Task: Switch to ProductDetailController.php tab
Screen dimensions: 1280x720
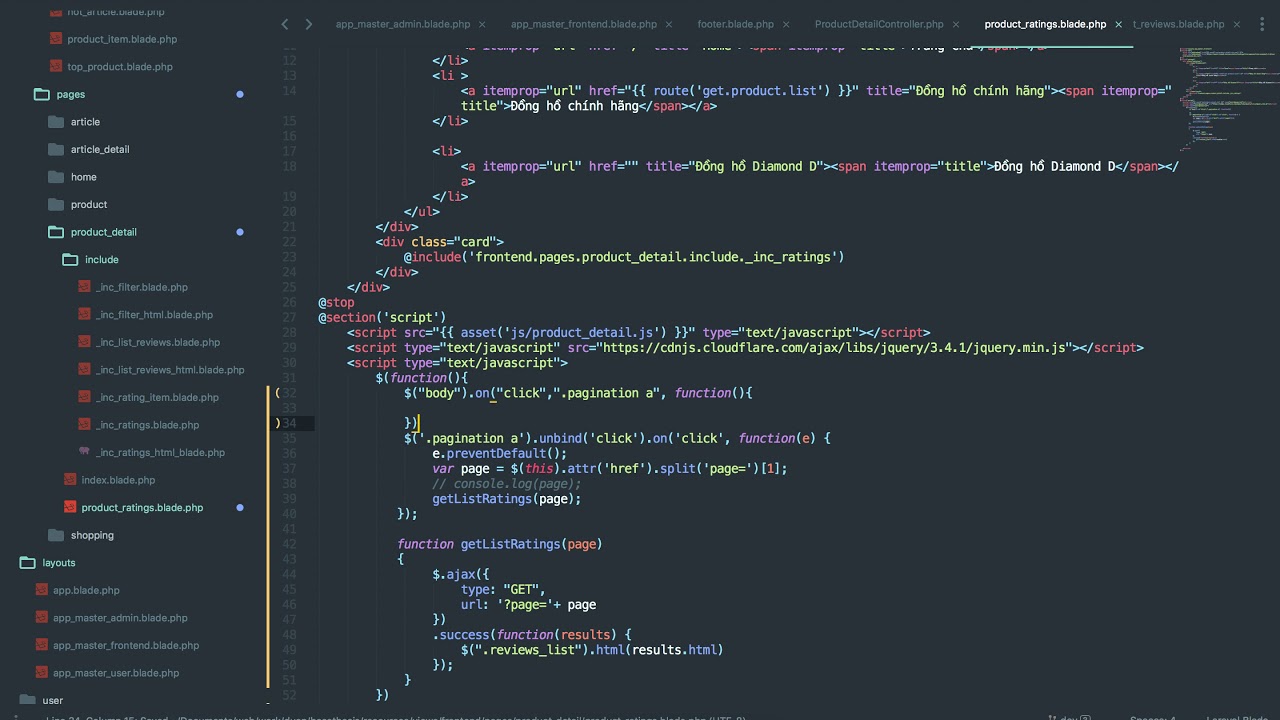Action: click(879, 24)
